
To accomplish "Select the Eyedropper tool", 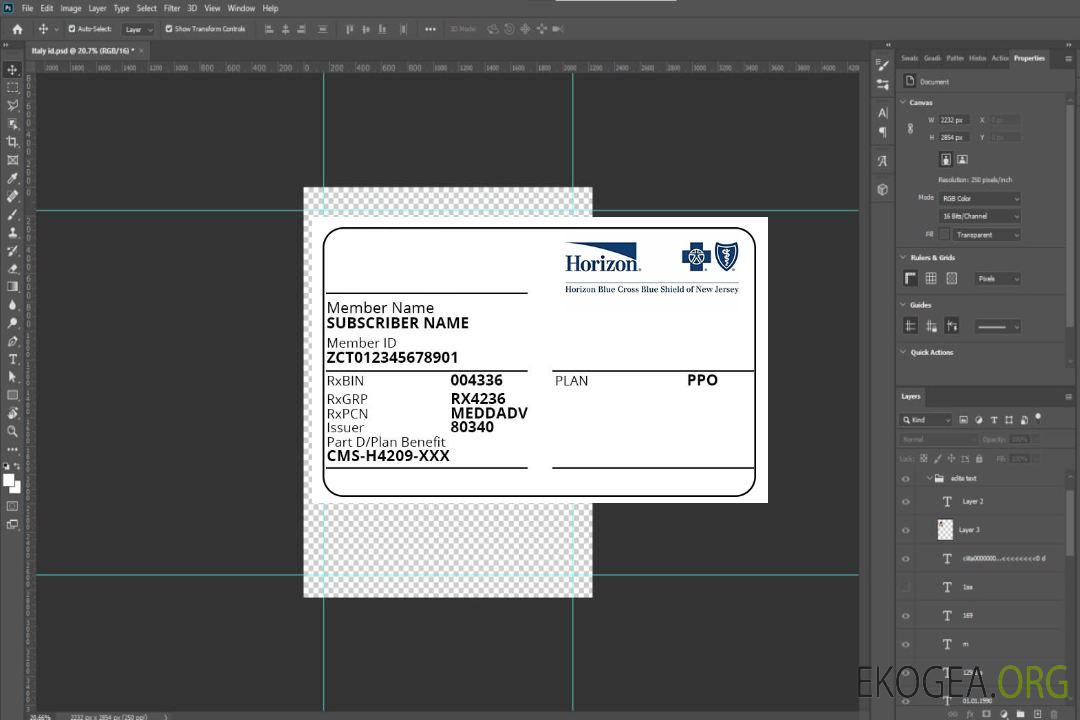I will 13,178.
